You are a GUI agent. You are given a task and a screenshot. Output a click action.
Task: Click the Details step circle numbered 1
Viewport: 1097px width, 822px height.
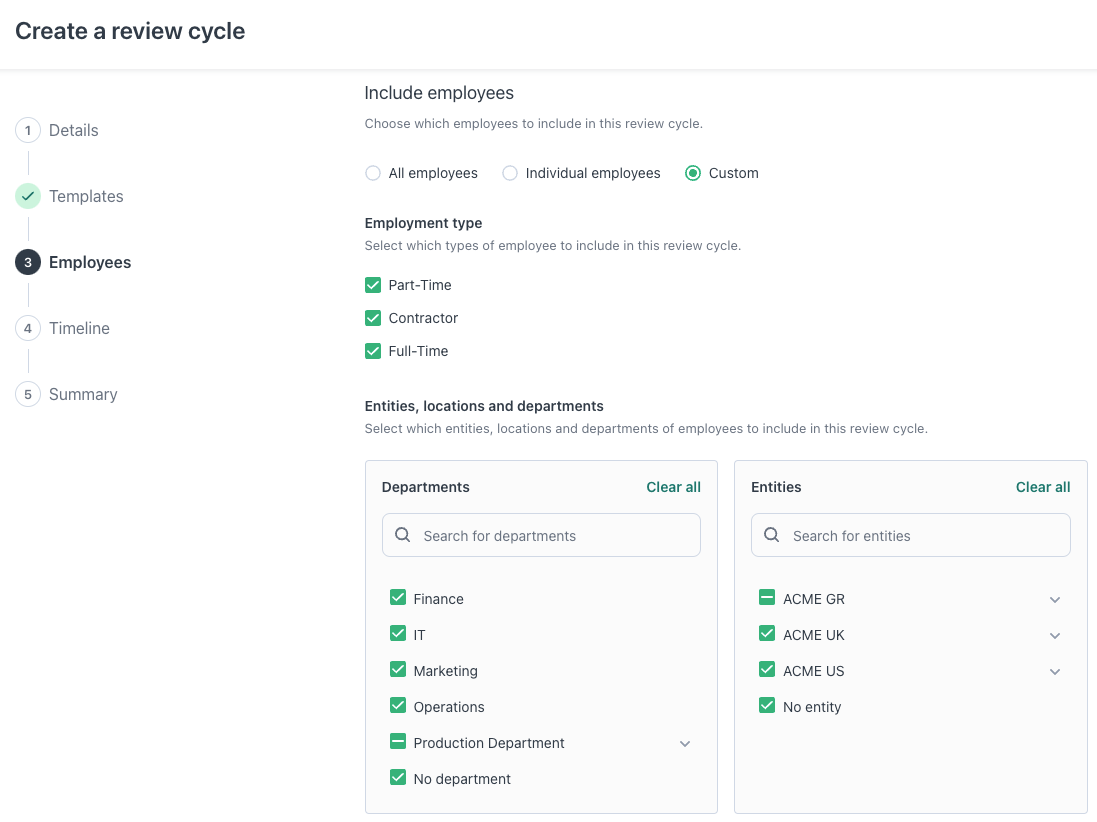coord(28,130)
